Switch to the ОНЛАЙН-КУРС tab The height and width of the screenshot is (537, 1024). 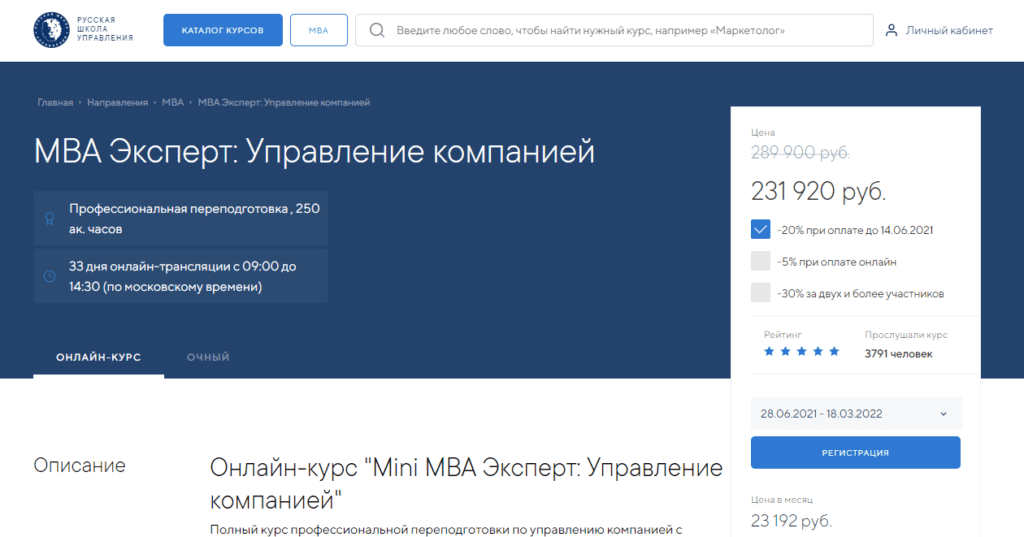coord(99,357)
